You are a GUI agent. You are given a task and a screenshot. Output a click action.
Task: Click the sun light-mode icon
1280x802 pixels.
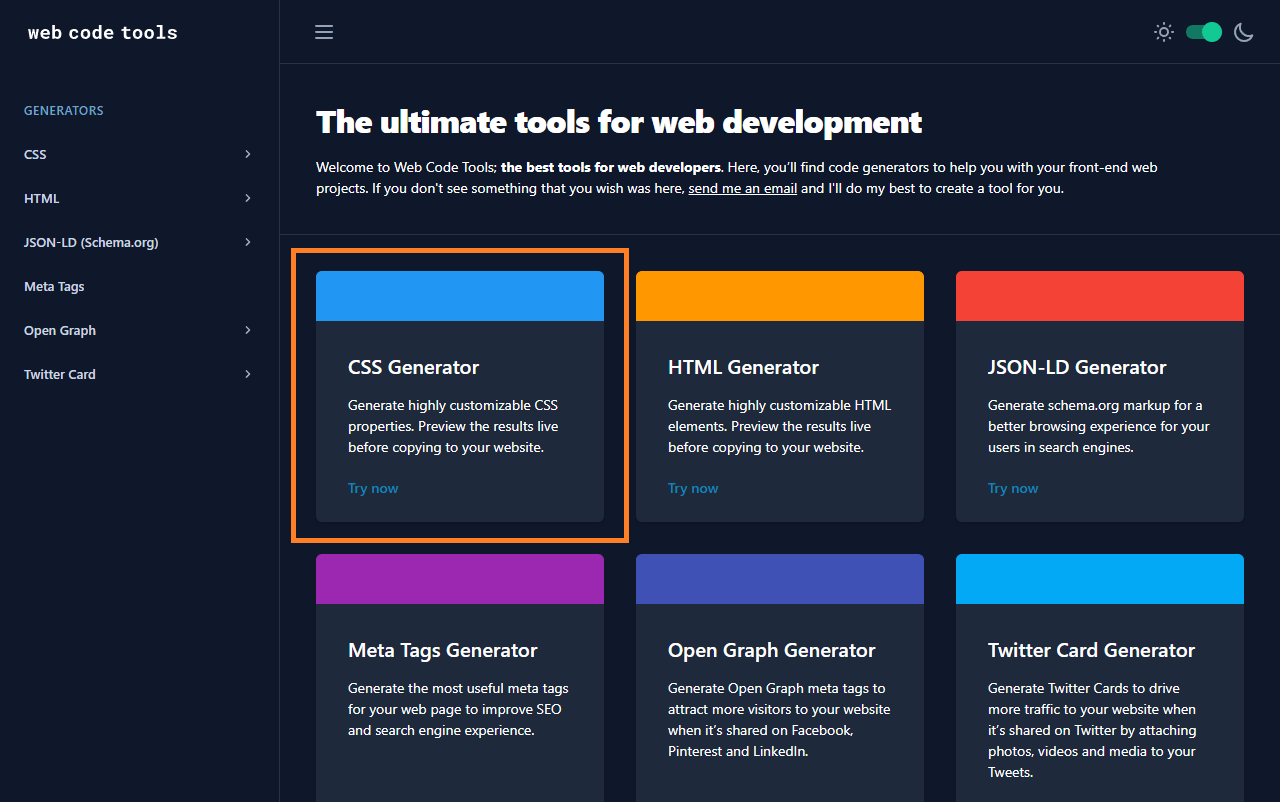point(1163,31)
